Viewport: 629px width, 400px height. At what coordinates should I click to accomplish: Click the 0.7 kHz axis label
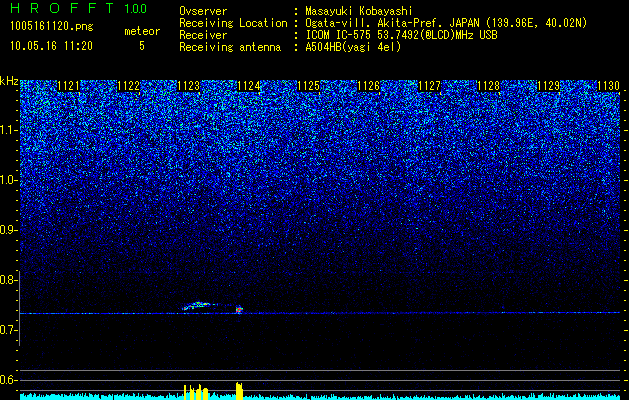9,330
